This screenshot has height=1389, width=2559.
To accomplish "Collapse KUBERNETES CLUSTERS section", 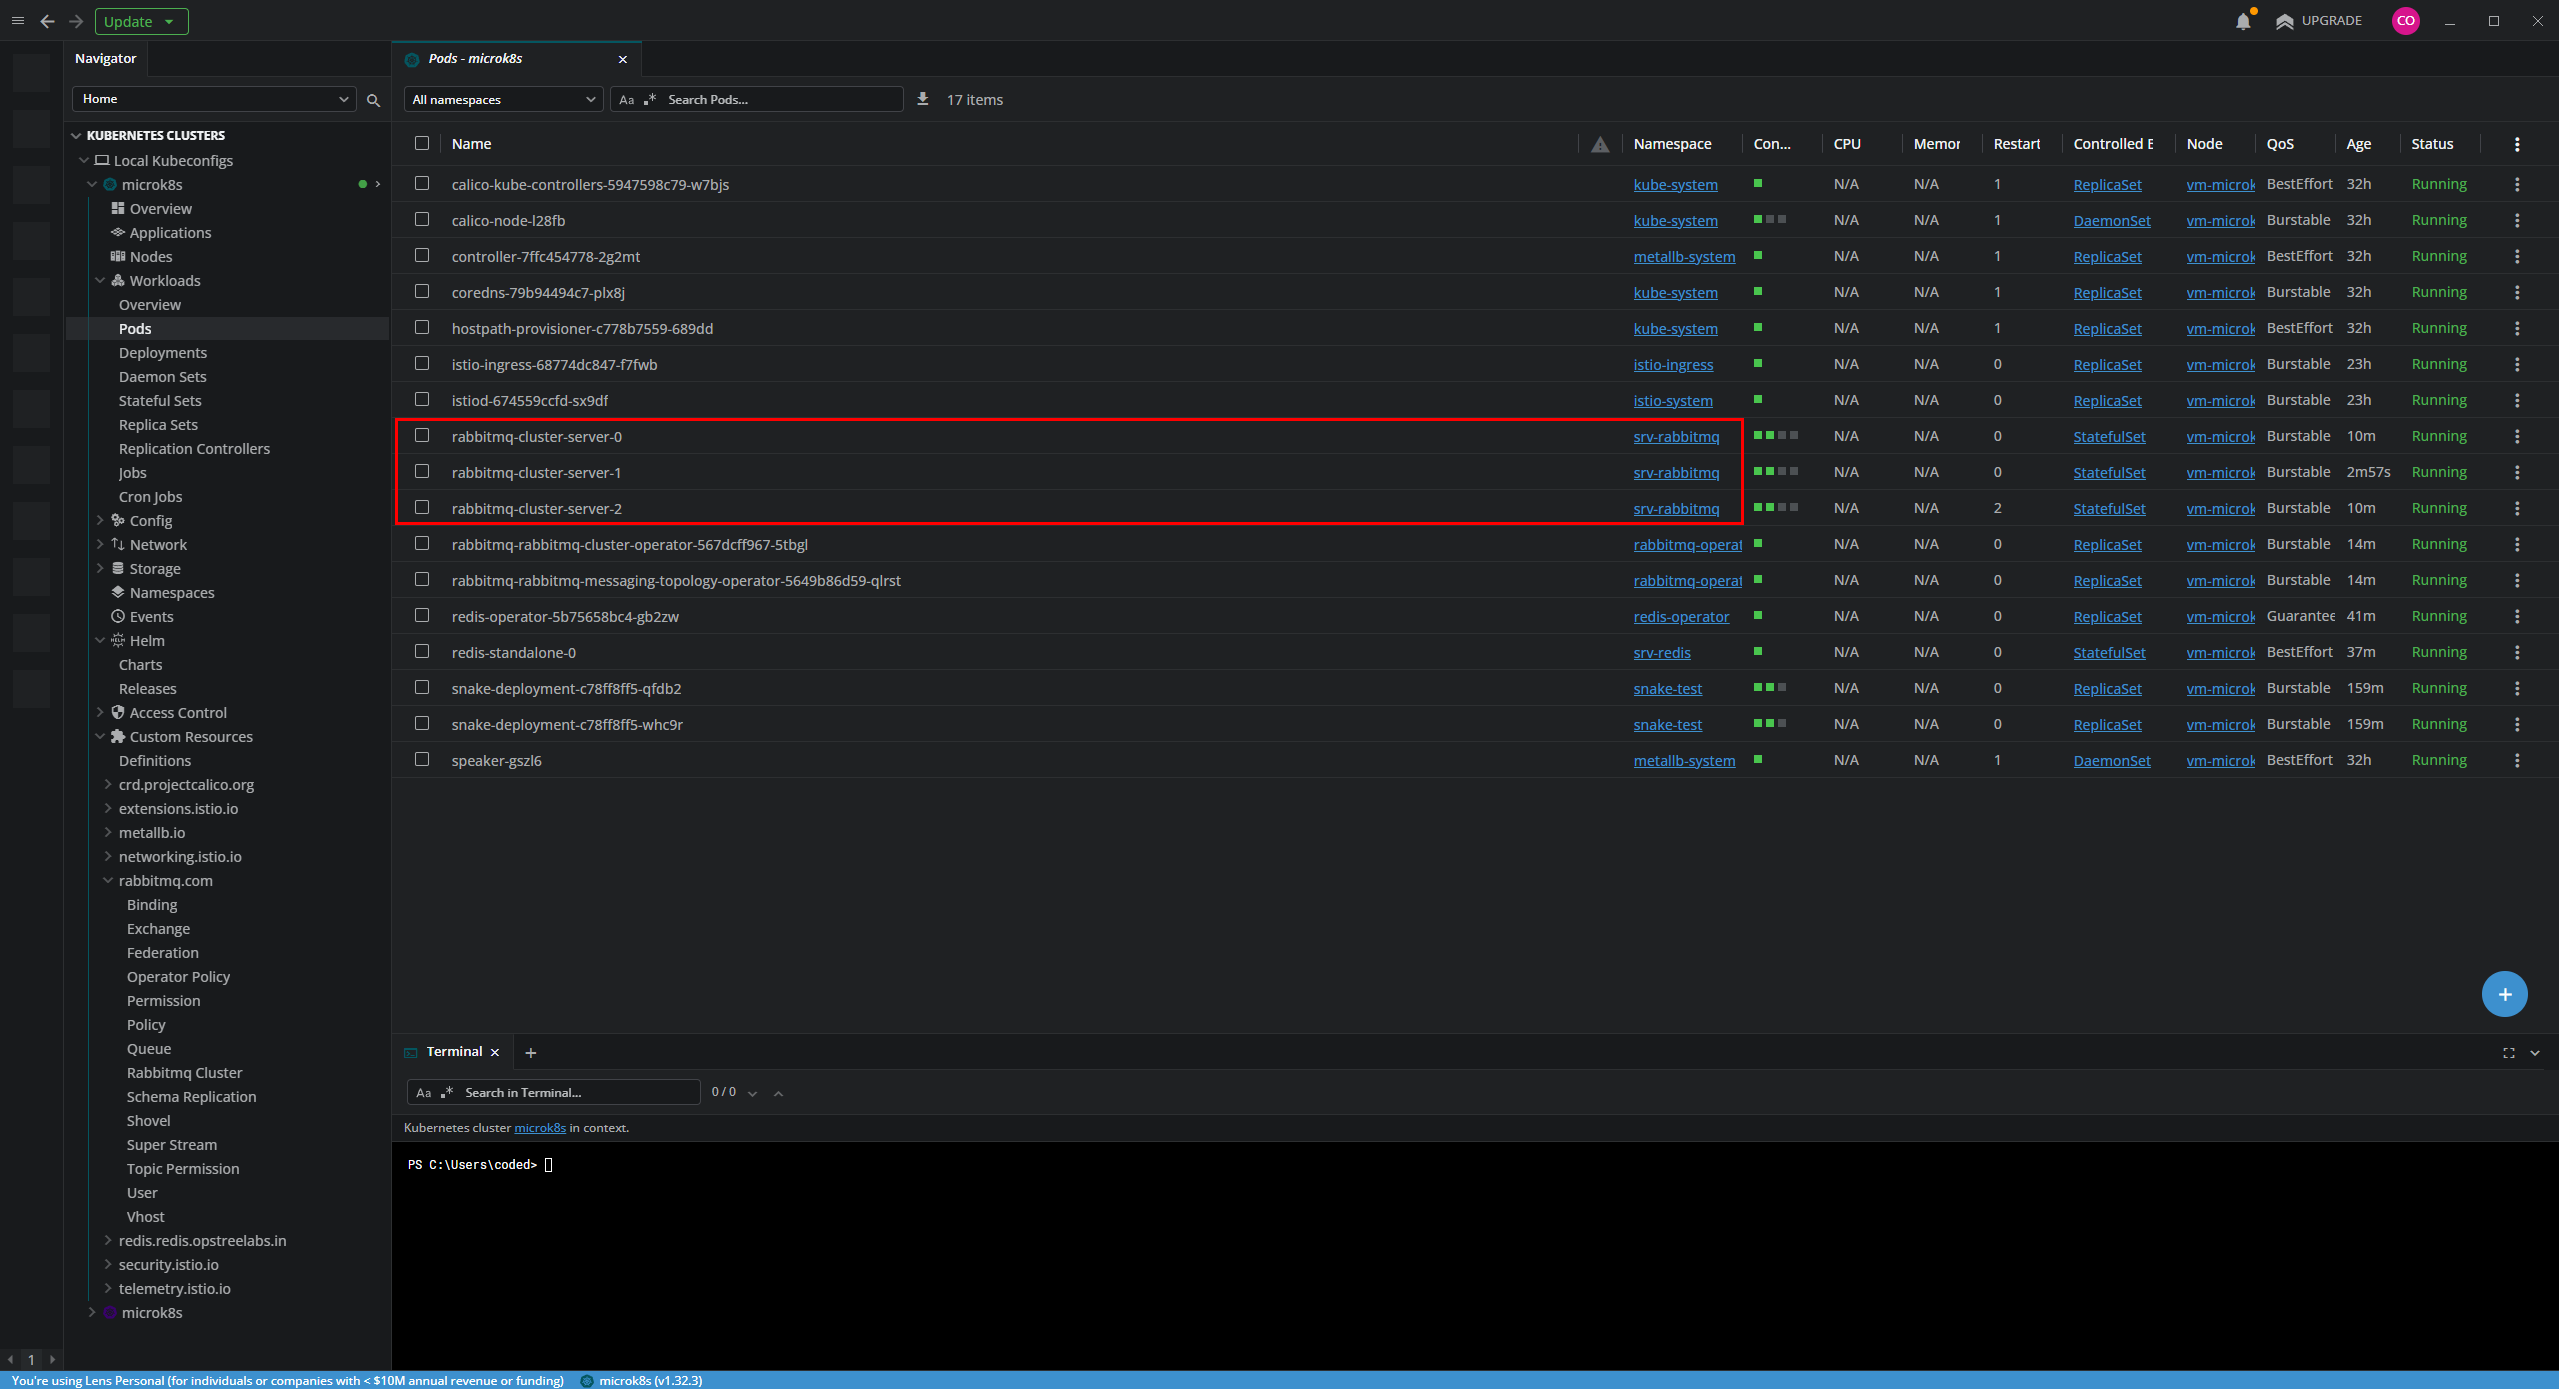I will [x=76, y=135].
